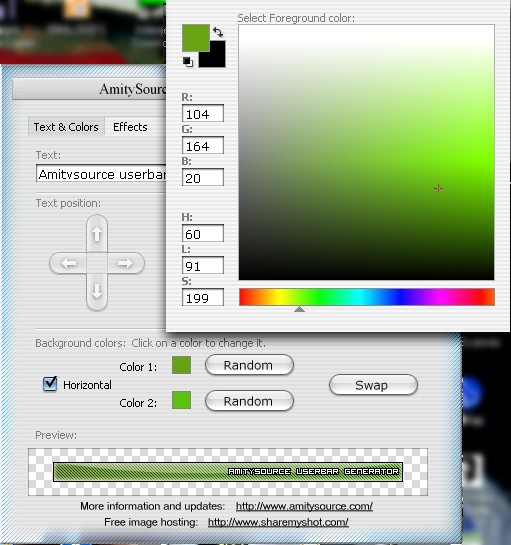Select the green foreground color square

point(196,38)
